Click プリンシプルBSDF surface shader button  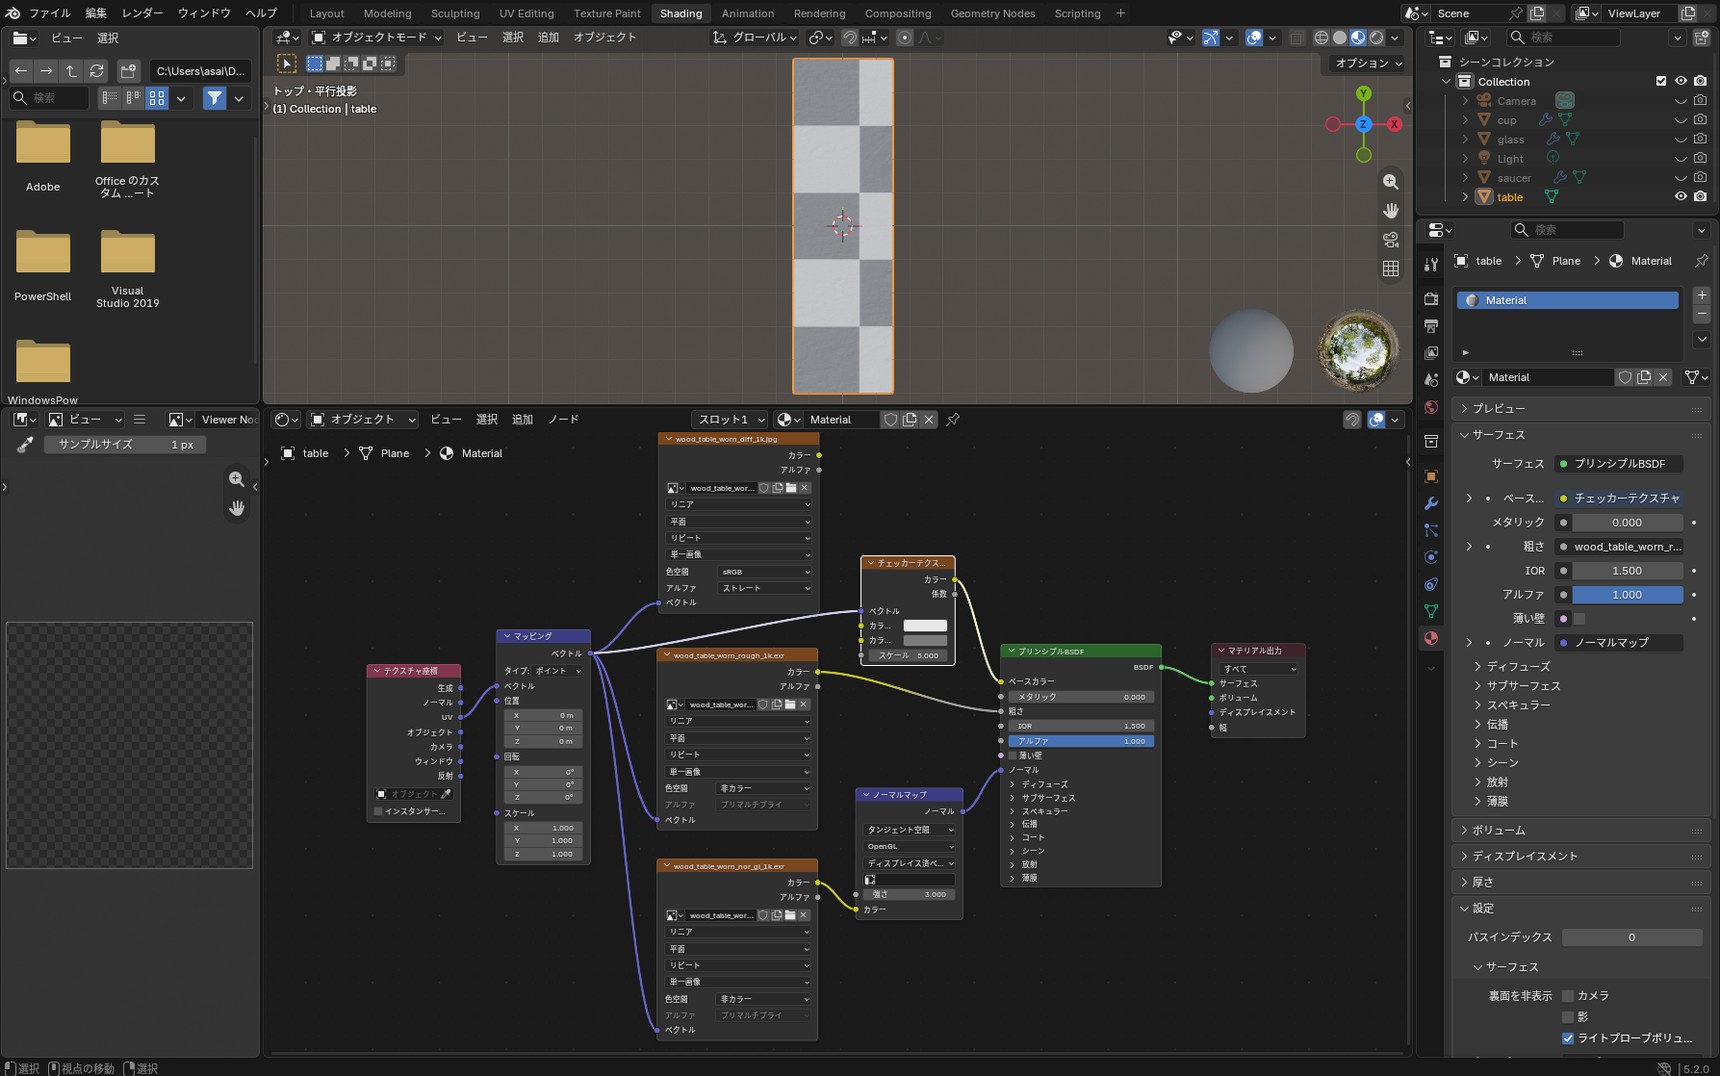1619,464
